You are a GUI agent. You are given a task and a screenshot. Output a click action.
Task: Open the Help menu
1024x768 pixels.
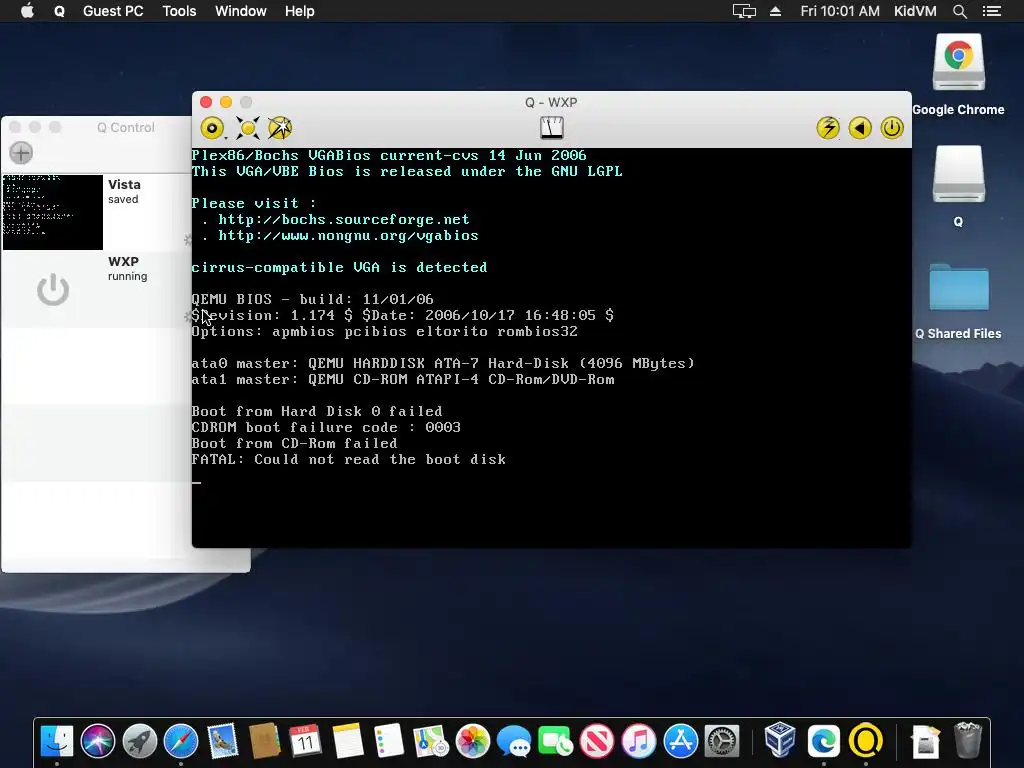(300, 11)
